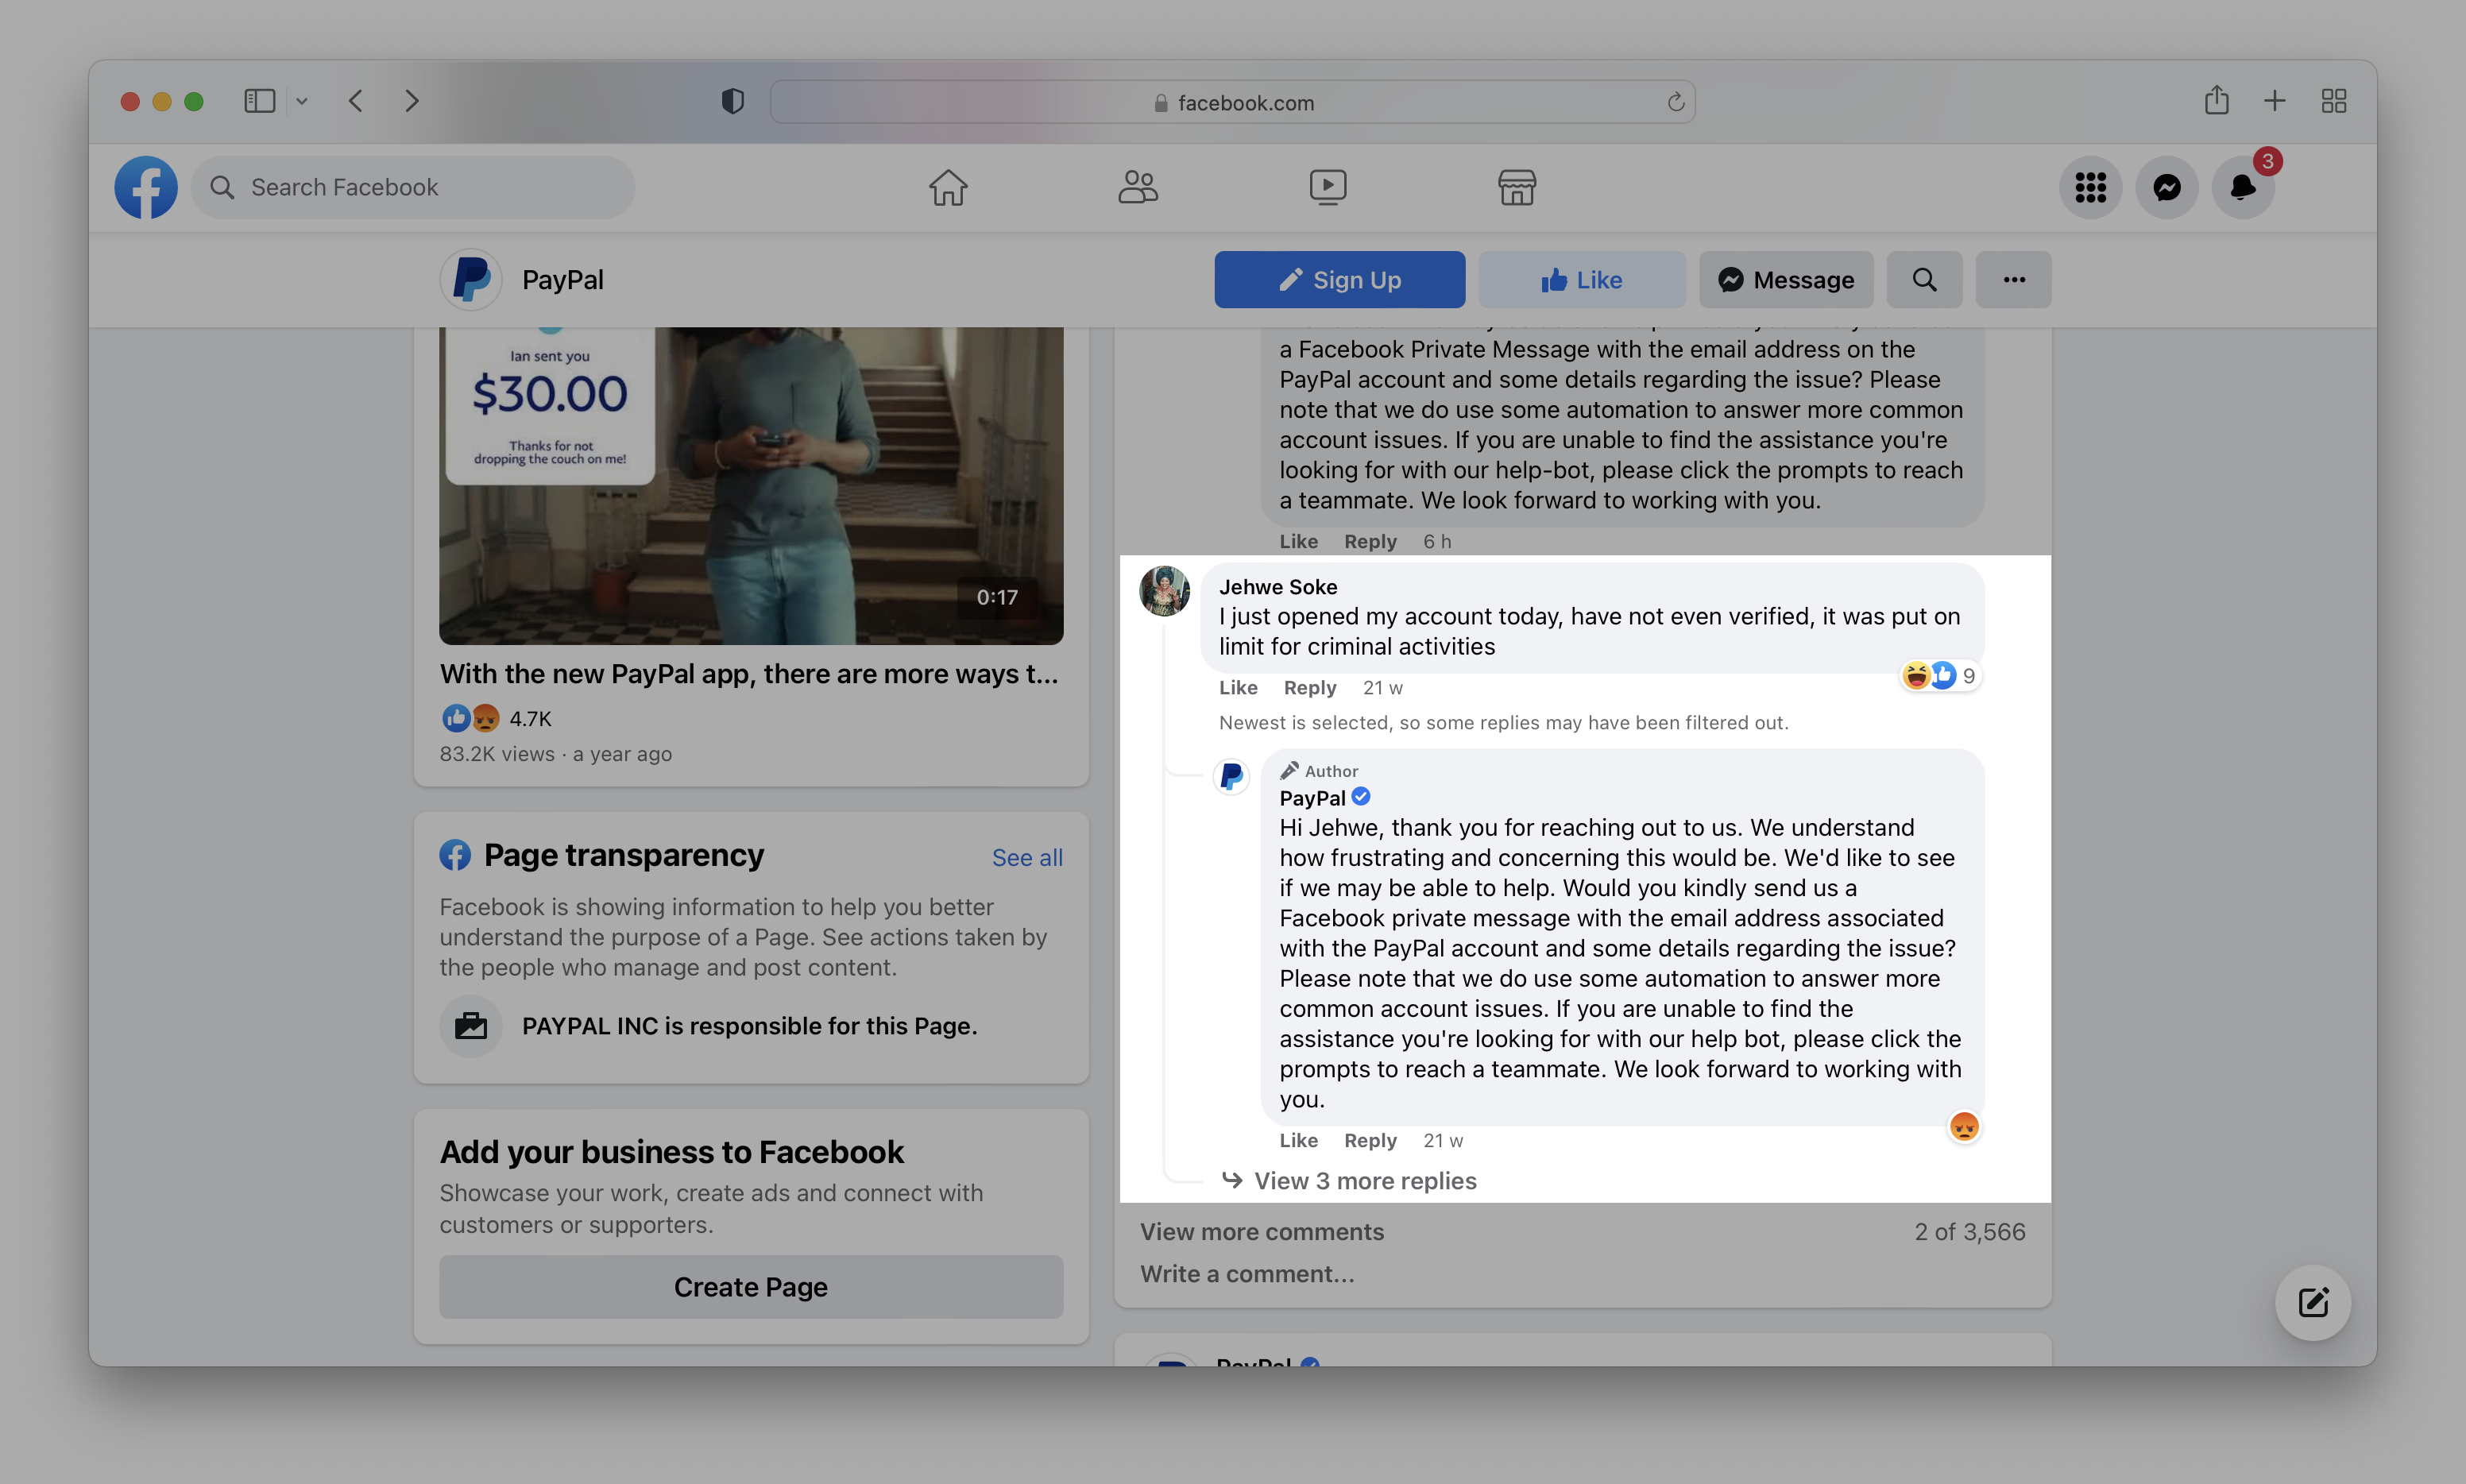Open Jehwe Soke's profile picture
The height and width of the screenshot is (1484, 2466).
pos(1164,591)
